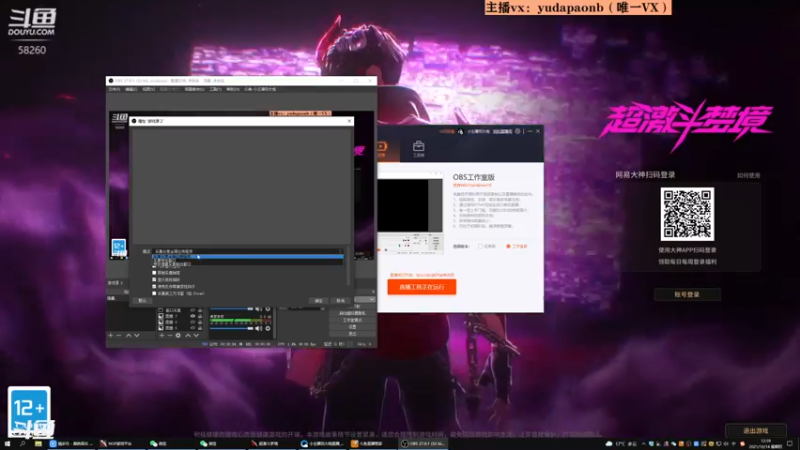
Task: Add a scene with plus icon
Action: [111, 335]
